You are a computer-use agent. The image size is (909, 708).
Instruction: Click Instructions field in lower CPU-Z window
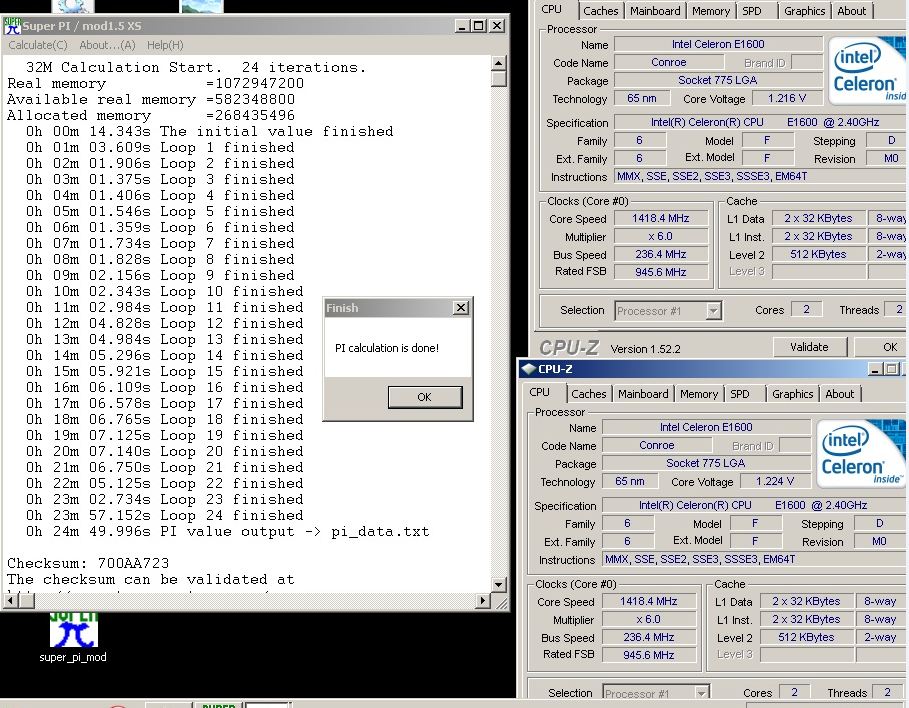[754, 560]
